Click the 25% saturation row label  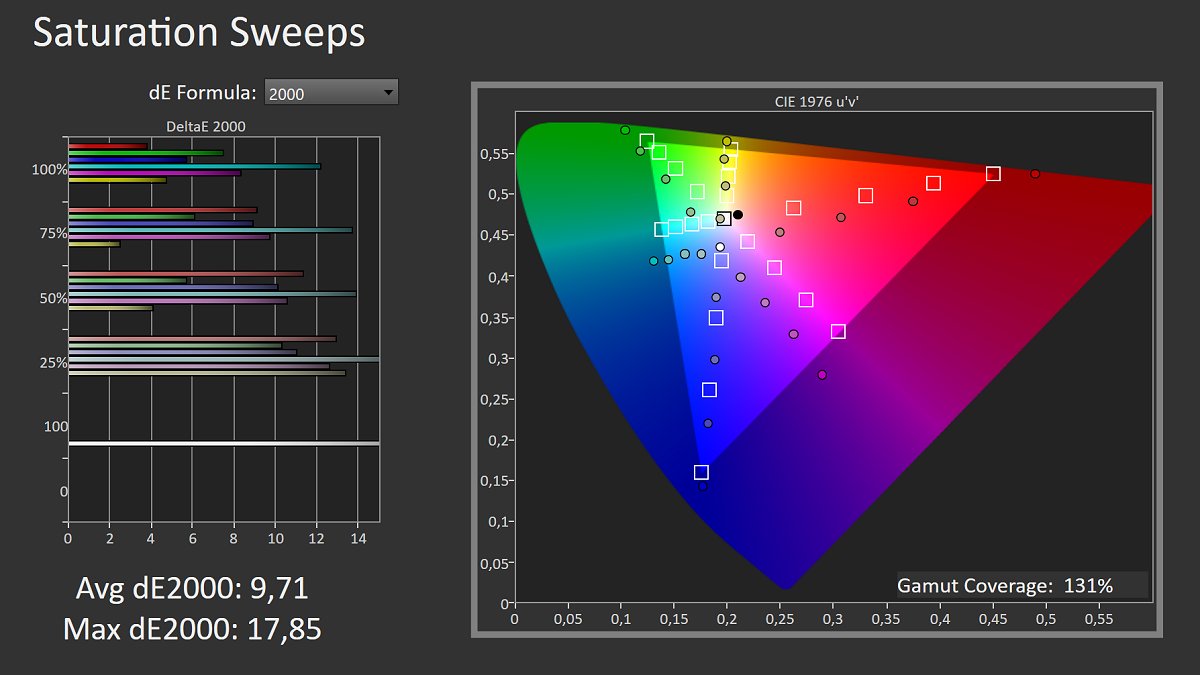click(53, 362)
